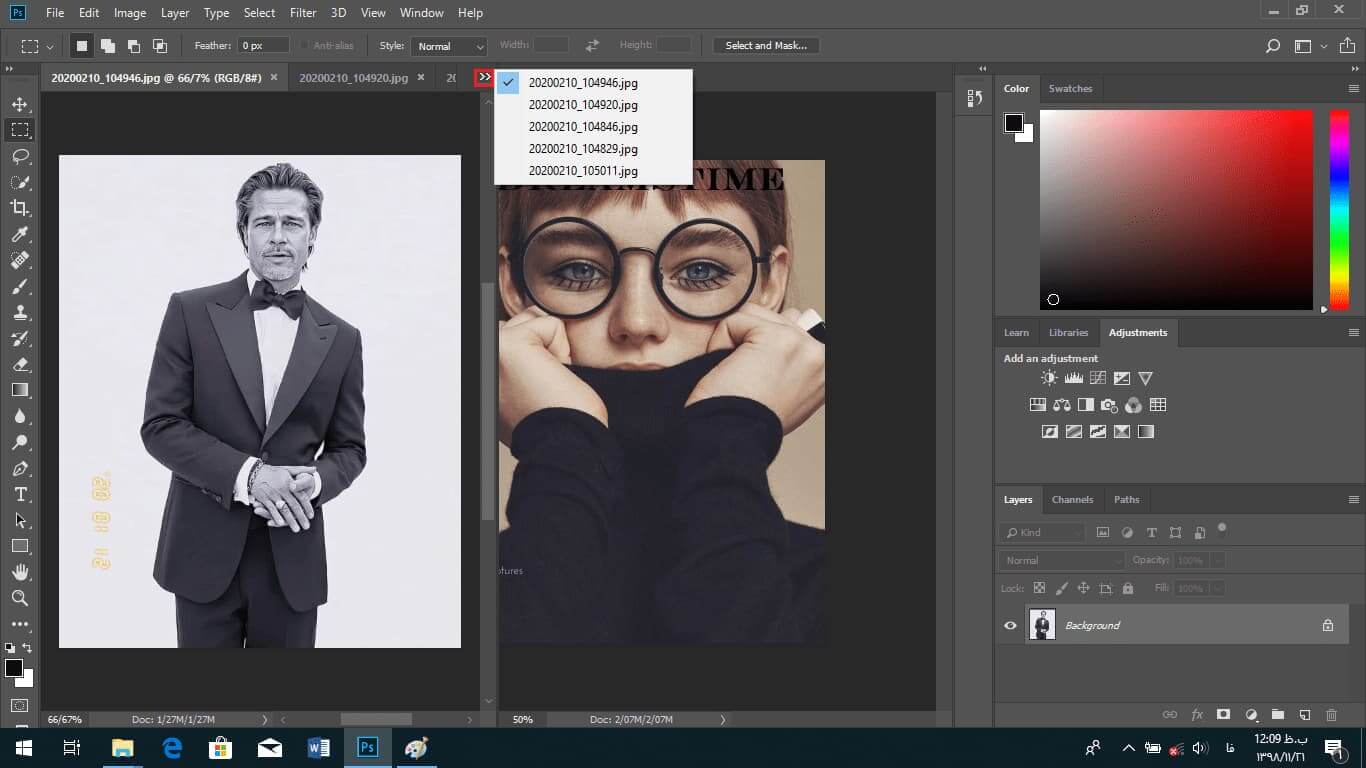Click the Feather input field
1366x768 pixels.
click(x=263, y=46)
